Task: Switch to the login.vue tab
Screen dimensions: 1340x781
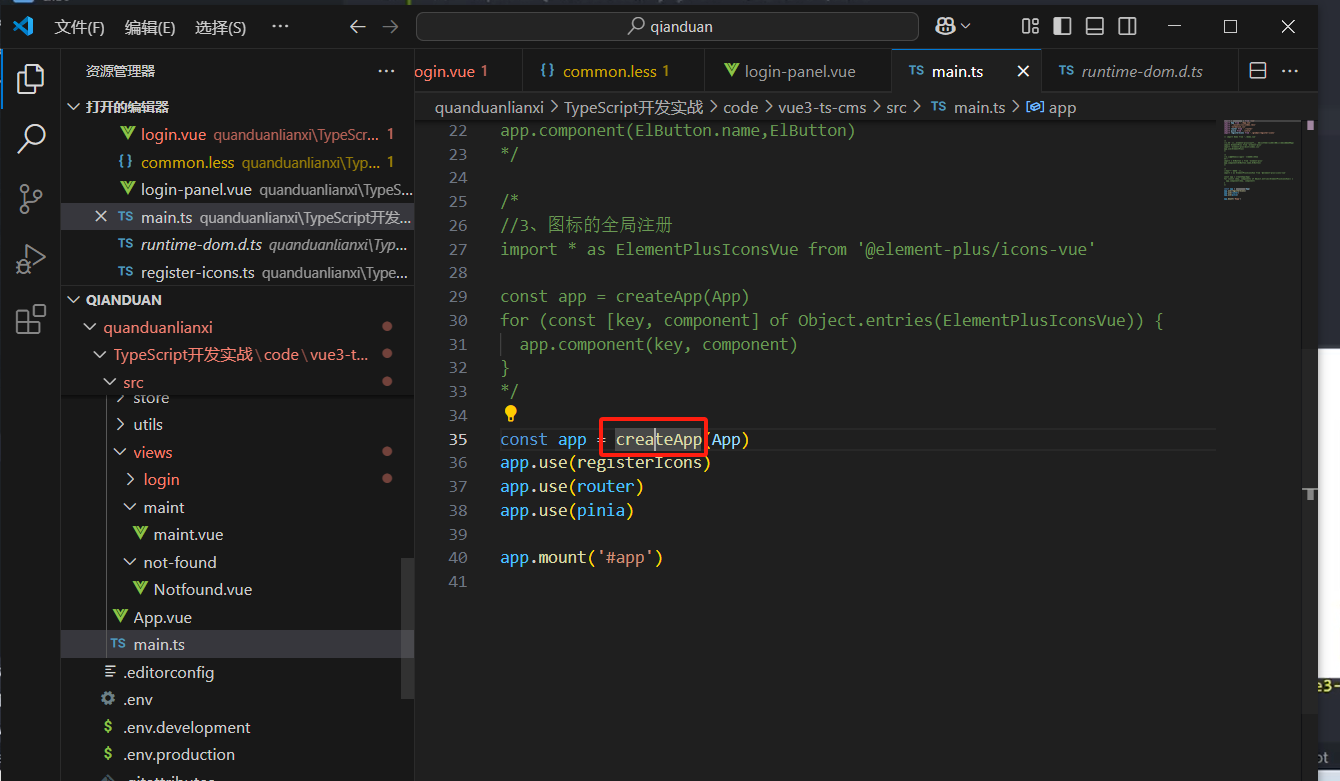Action: point(468,71)
